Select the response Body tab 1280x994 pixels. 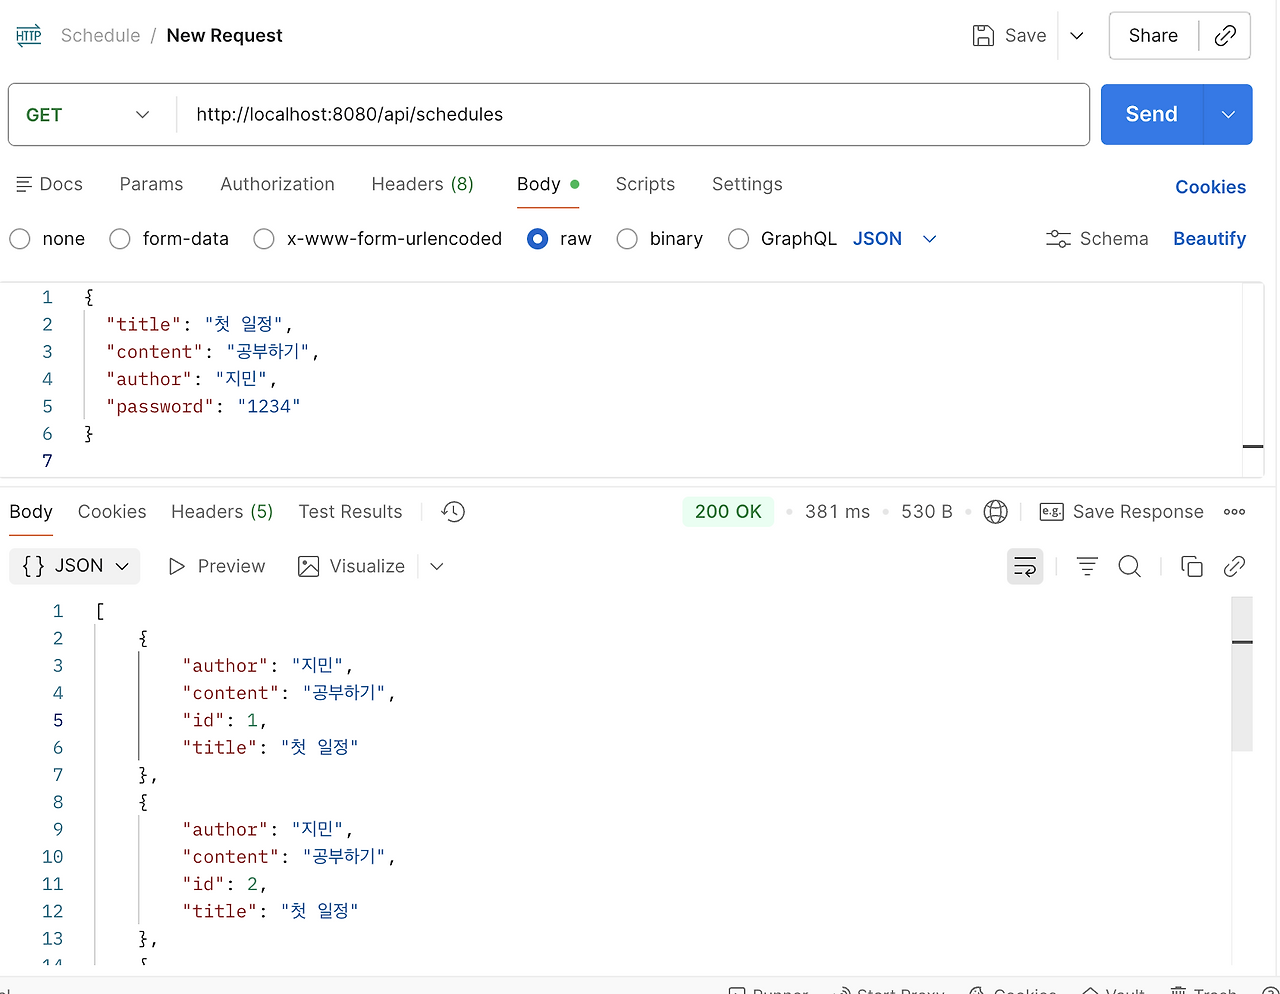point(31,512)
